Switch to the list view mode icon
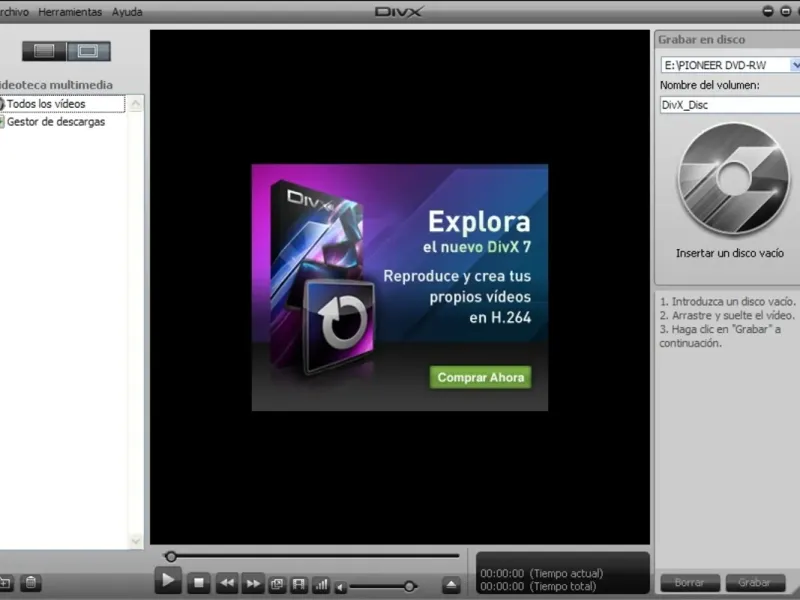Image resolution: width=800 pixels, height=600 pixels. tap(44, 51)
